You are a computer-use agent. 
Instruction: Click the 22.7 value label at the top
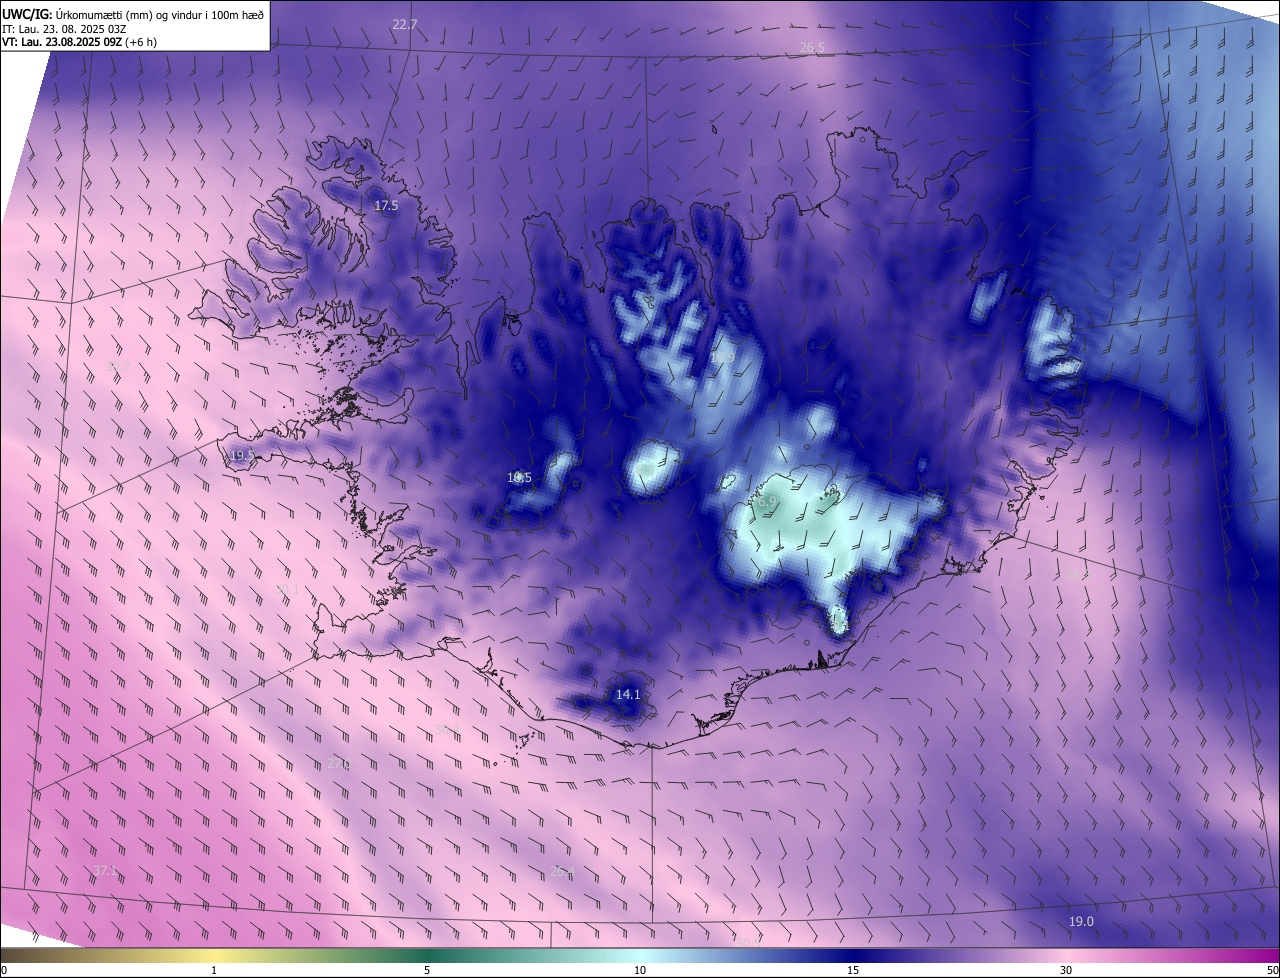(x=405, y=24)
